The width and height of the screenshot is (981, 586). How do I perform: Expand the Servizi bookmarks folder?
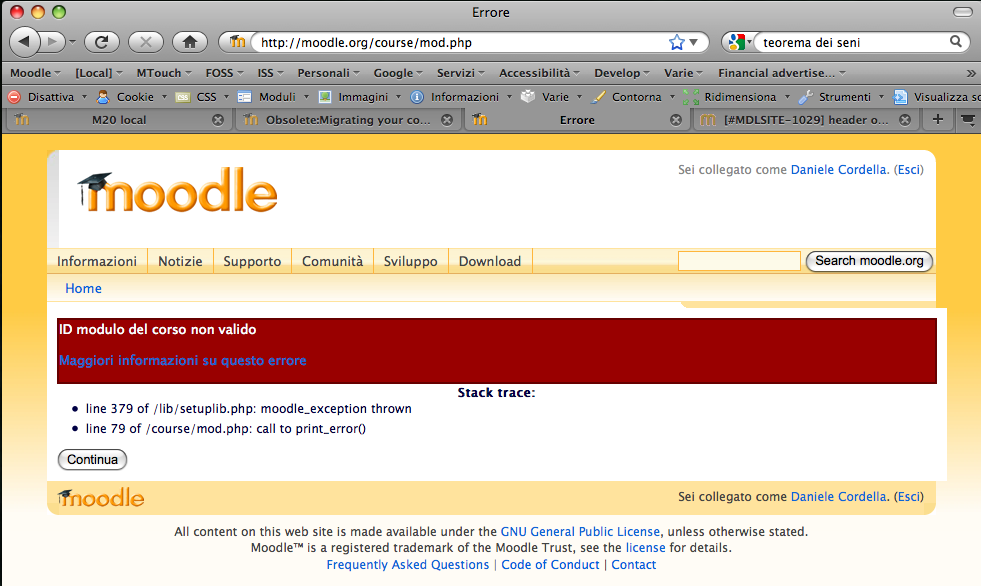point(460,73)
